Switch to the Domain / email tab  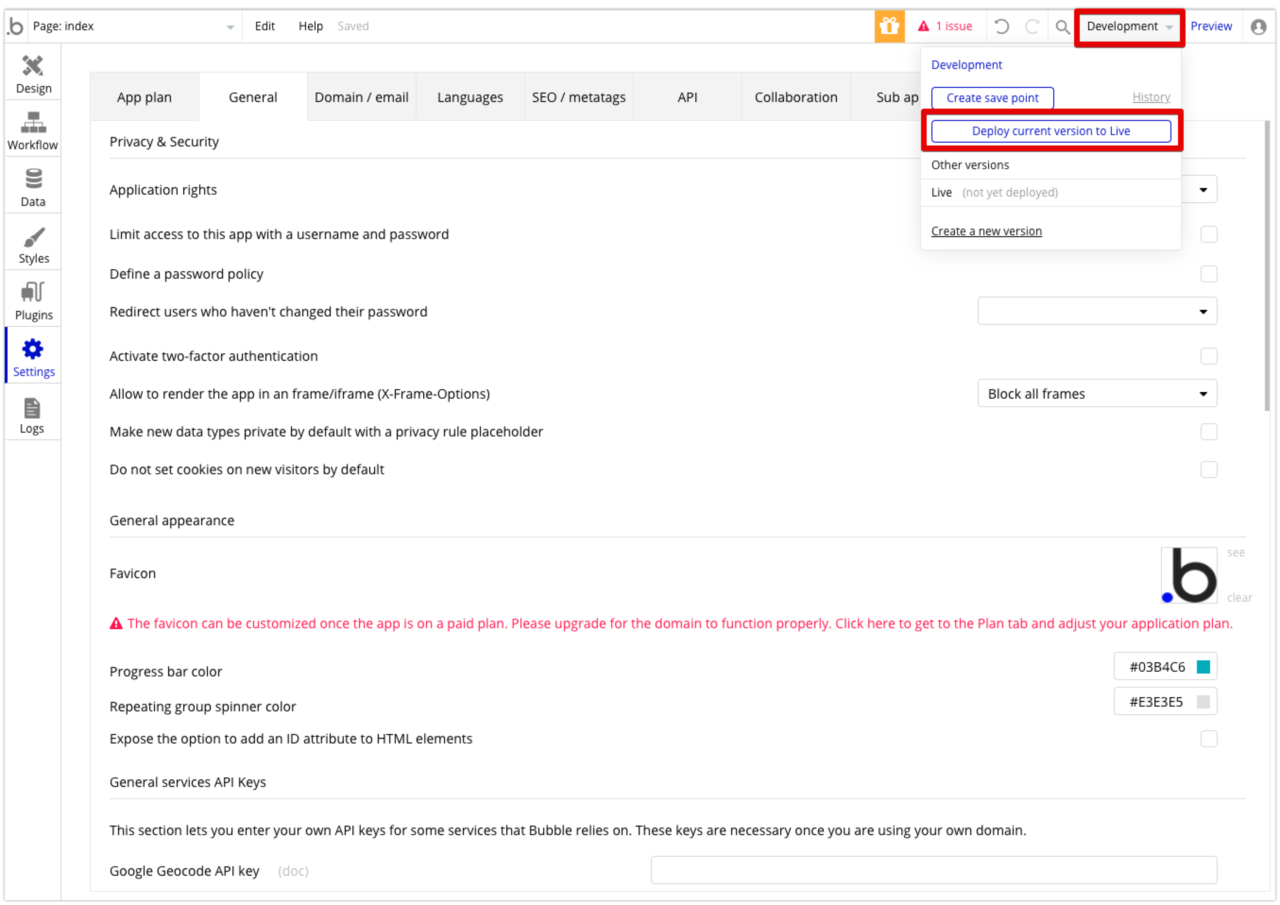pos(362,97)
